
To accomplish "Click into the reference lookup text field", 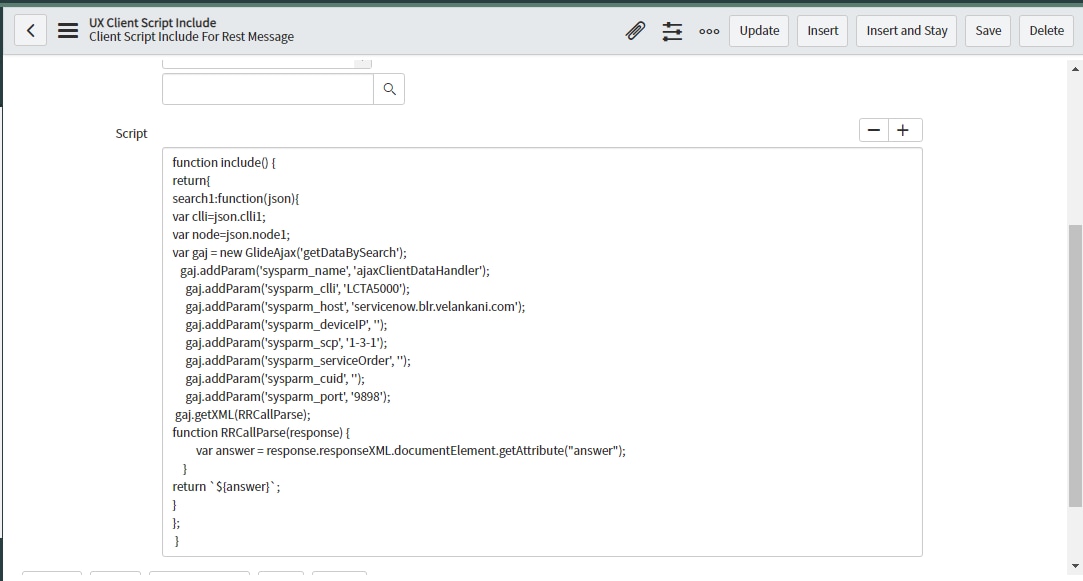I will pyautogui.click(x=267, y=89).
